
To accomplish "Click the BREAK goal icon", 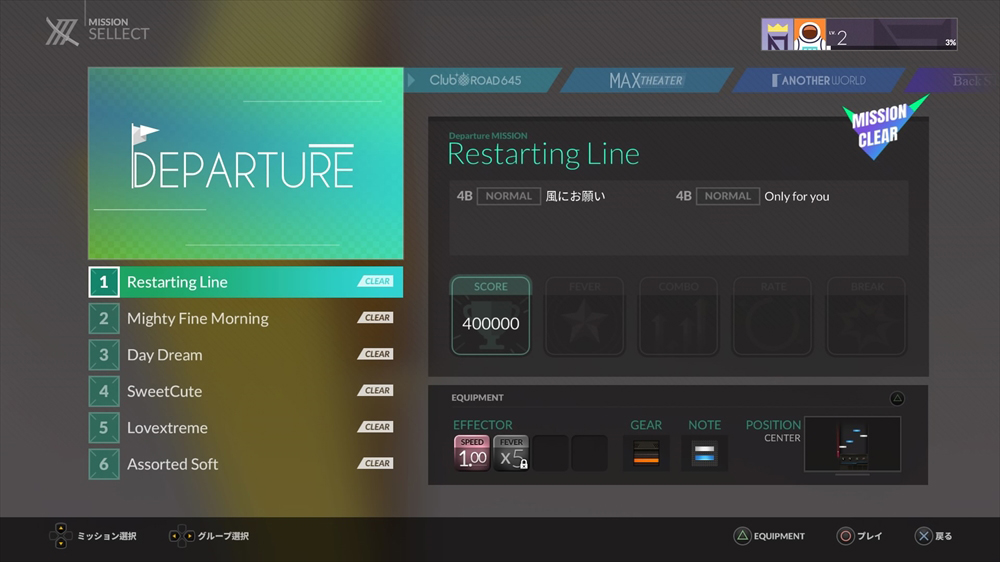I will 866,316.
